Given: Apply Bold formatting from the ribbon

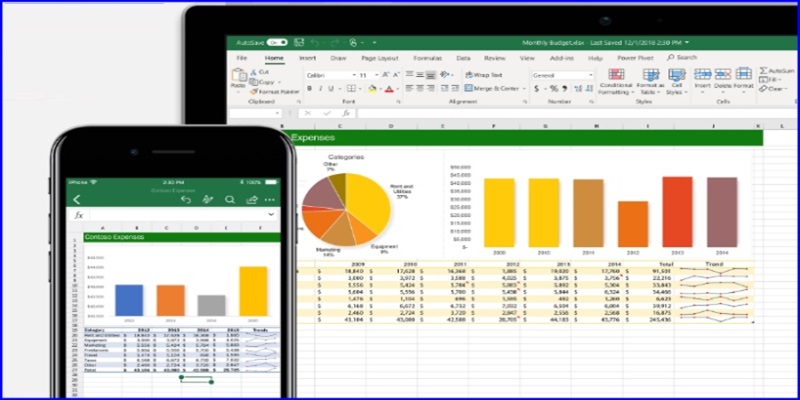Looking at the screenshot, I should (309, 89).
